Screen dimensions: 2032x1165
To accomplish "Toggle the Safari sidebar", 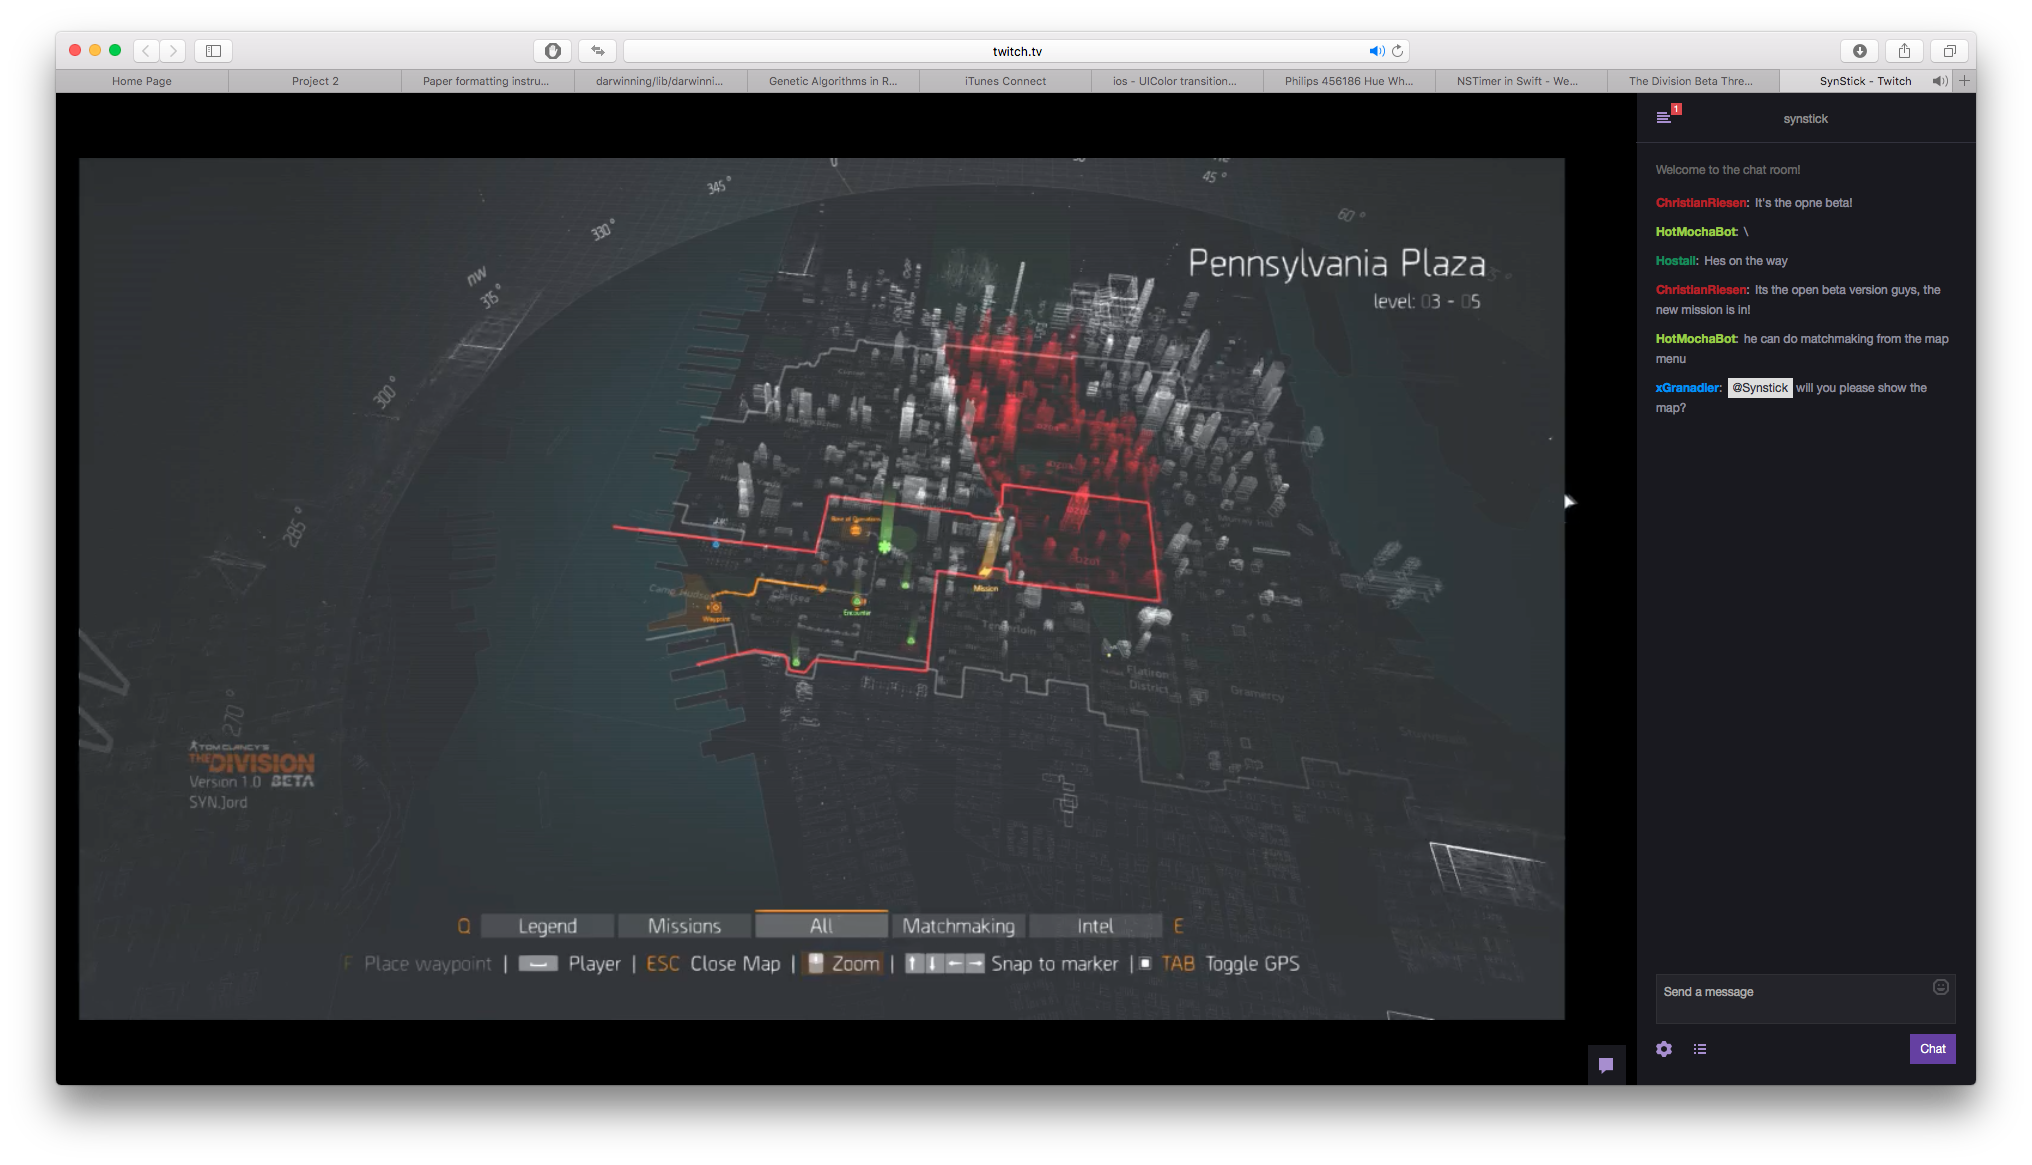I will [x=212, y=50].
